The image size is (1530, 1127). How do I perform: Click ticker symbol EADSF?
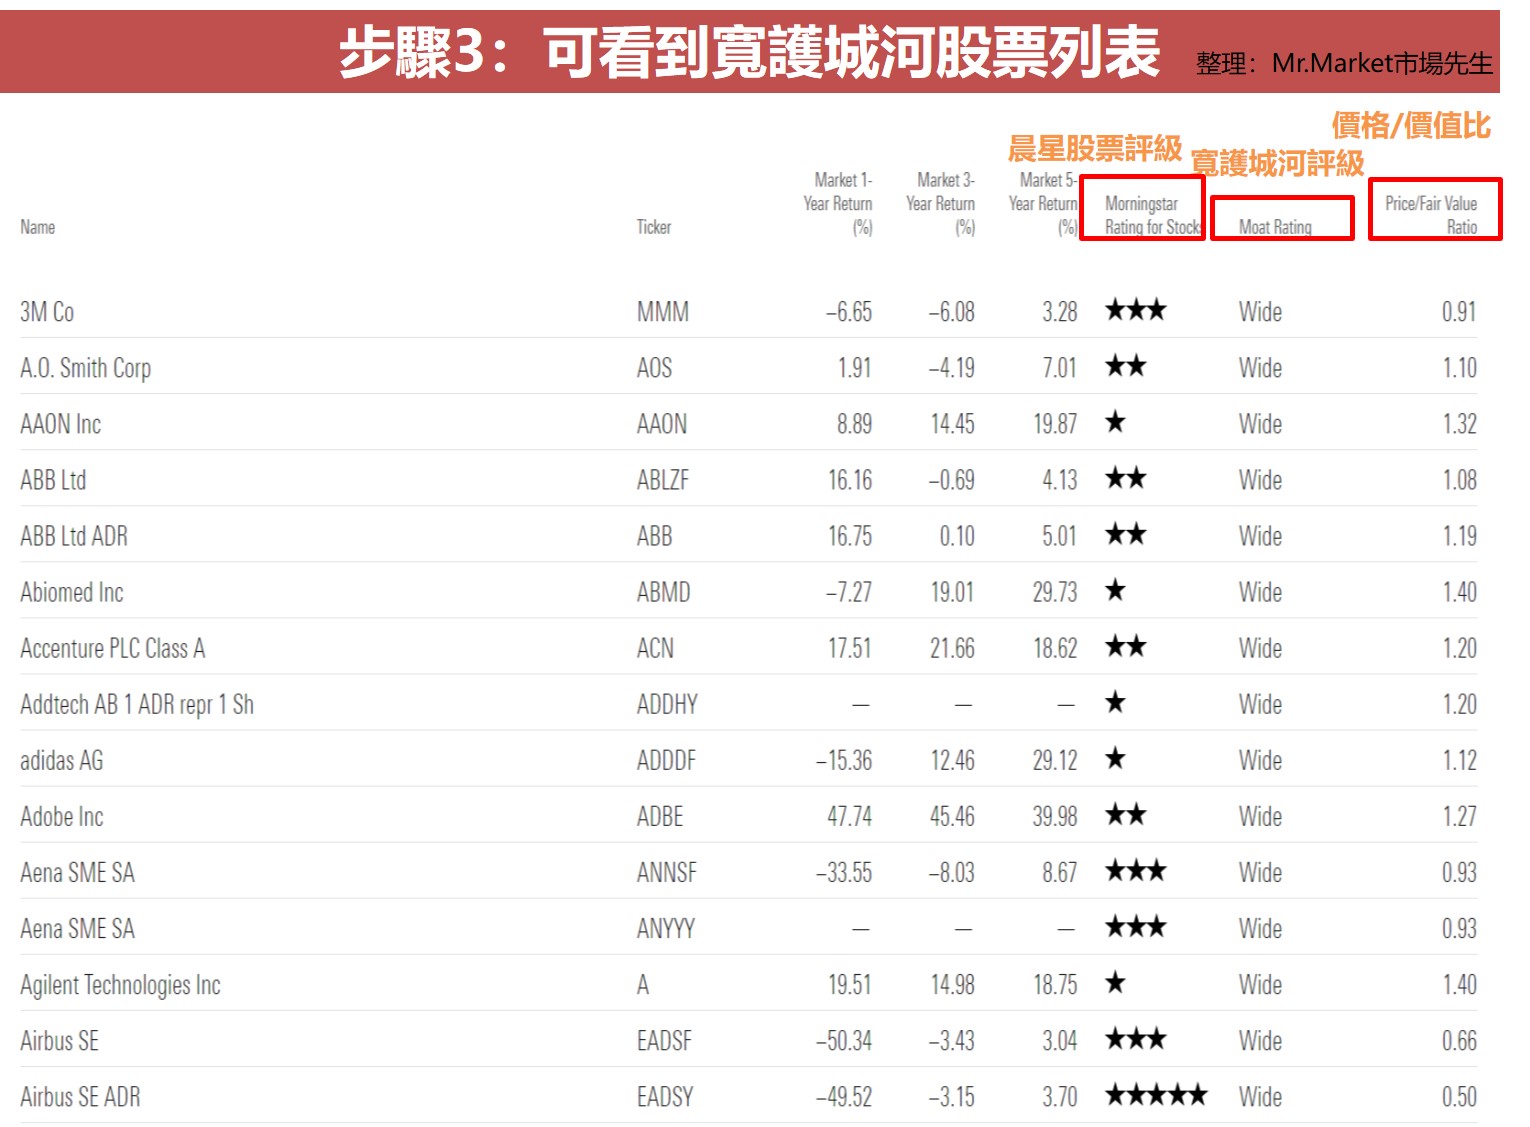(x=664, y=1040)
